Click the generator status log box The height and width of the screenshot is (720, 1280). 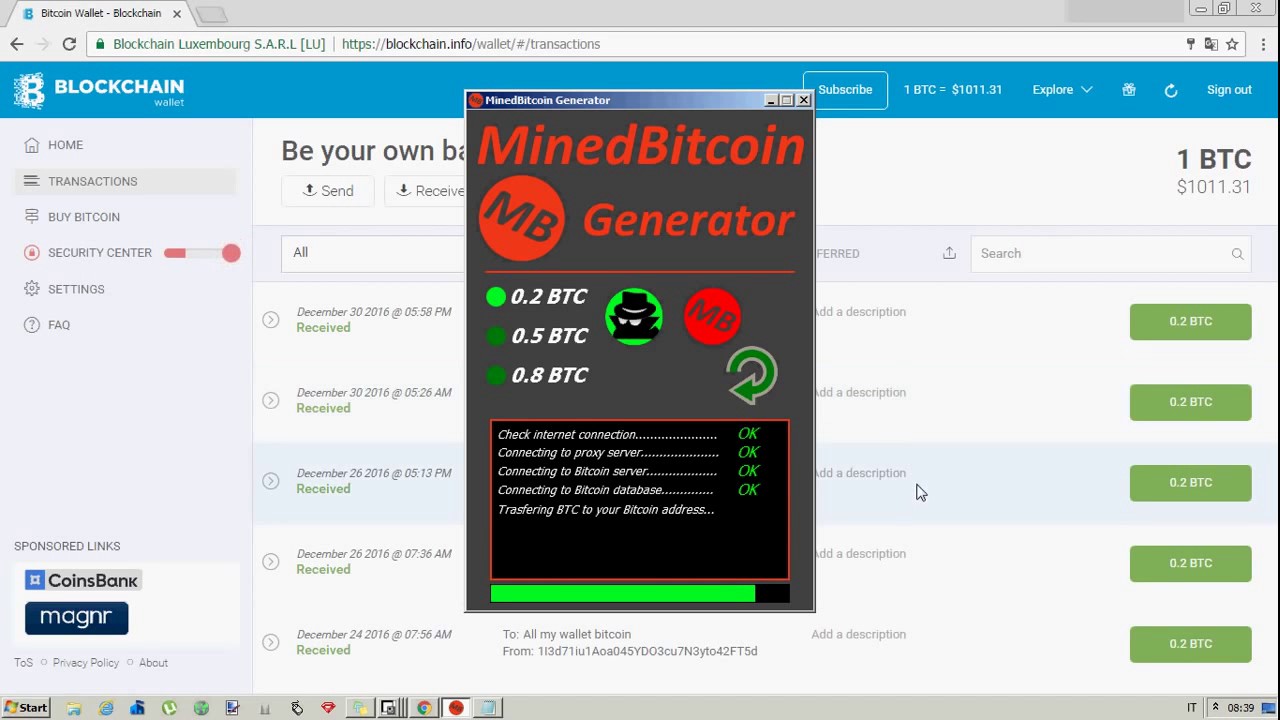(x=640, y=500)
